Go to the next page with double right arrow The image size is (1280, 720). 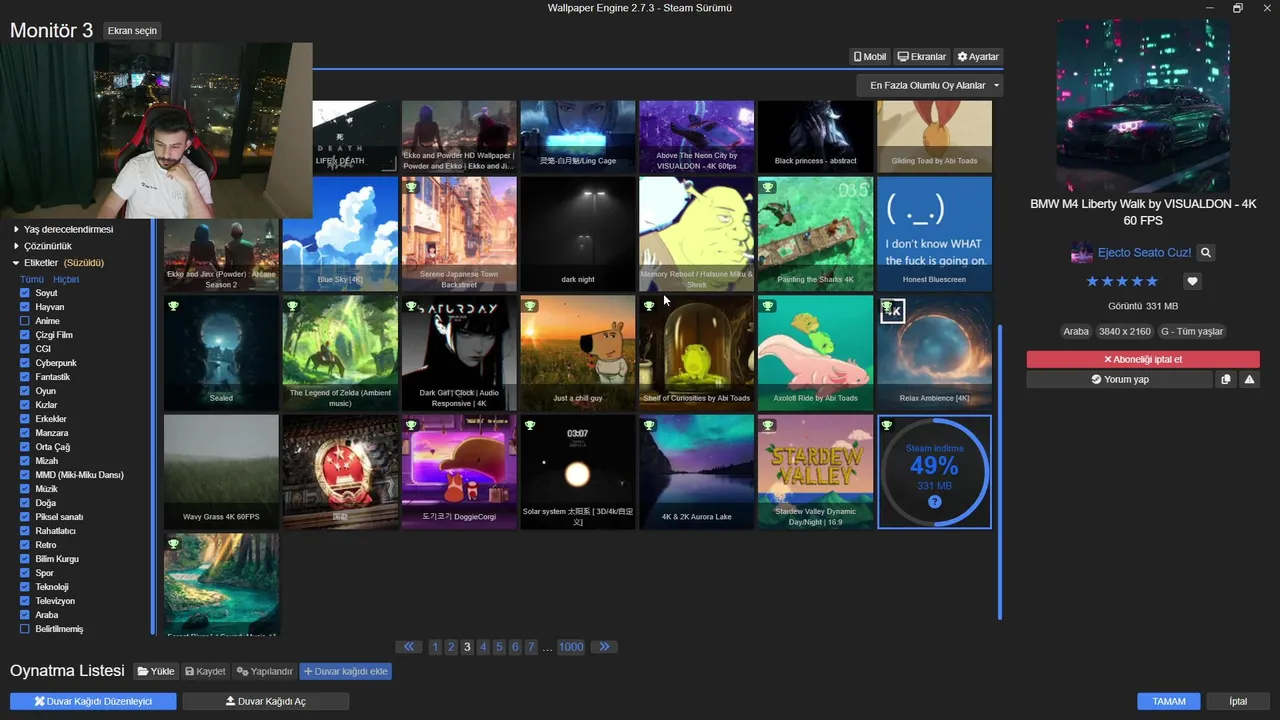click(604, 647)
